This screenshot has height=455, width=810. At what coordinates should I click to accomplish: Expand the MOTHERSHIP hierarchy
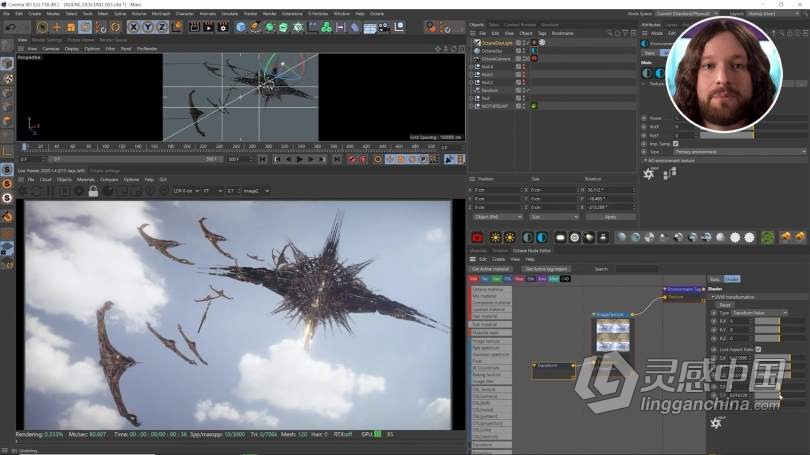[x=471, y=106]
